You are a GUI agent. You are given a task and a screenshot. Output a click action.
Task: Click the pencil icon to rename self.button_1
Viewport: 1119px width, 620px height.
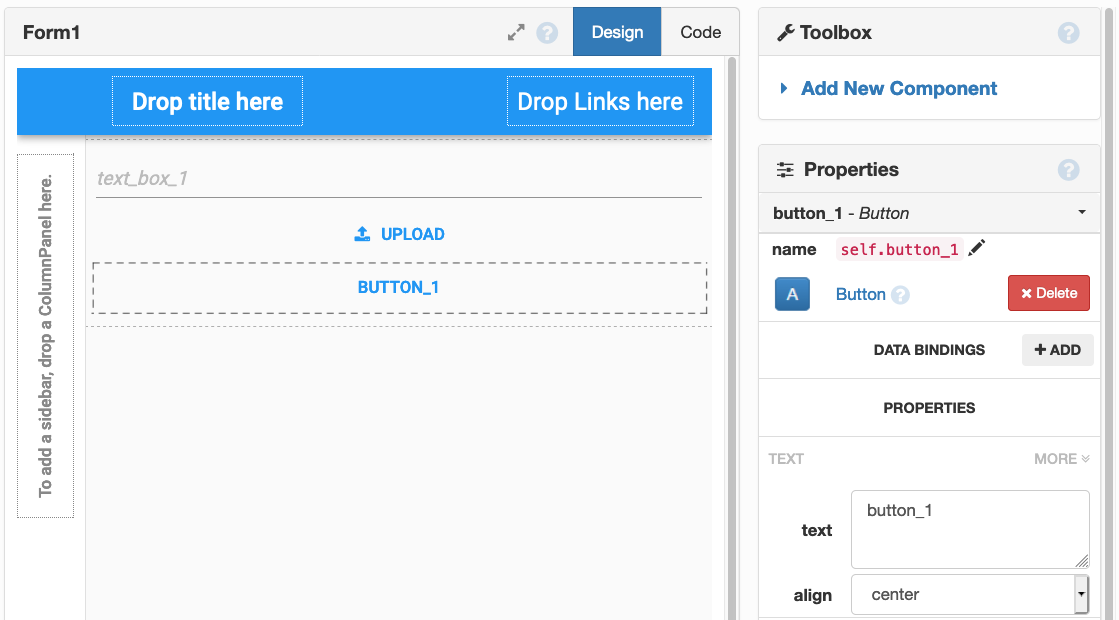(976, 247)
